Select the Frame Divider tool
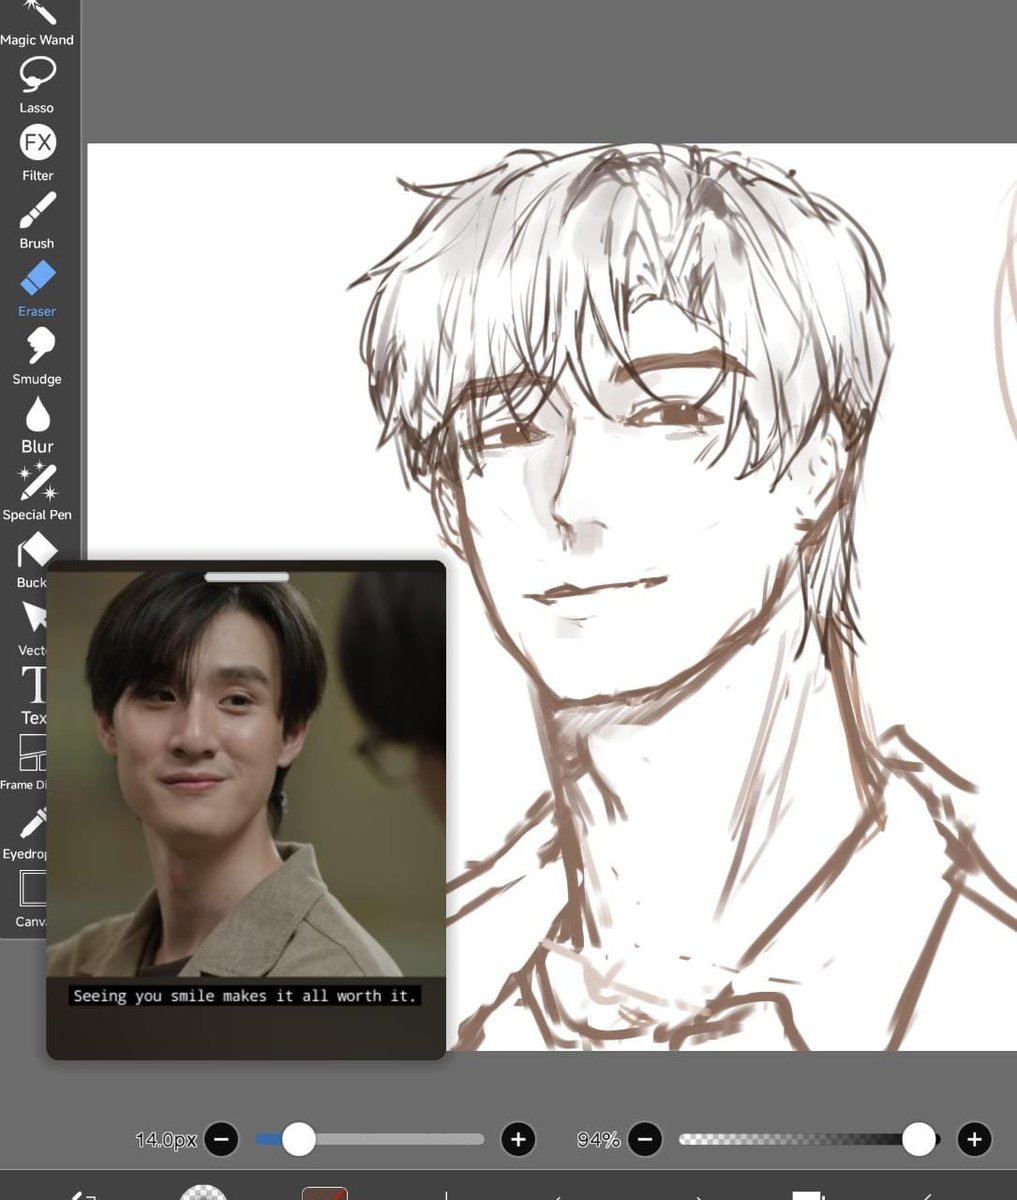 coord(24,763)
